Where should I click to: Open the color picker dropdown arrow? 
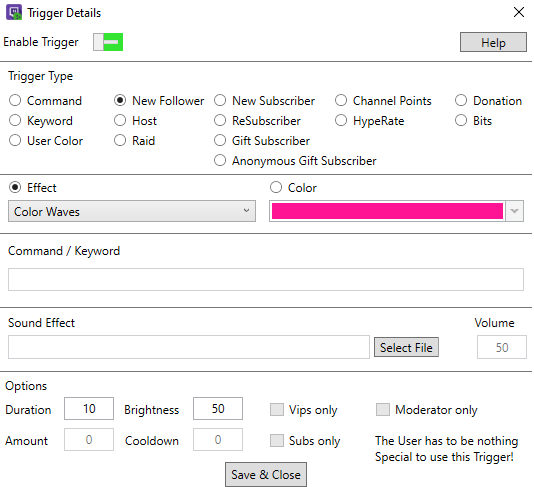(515, 211)
